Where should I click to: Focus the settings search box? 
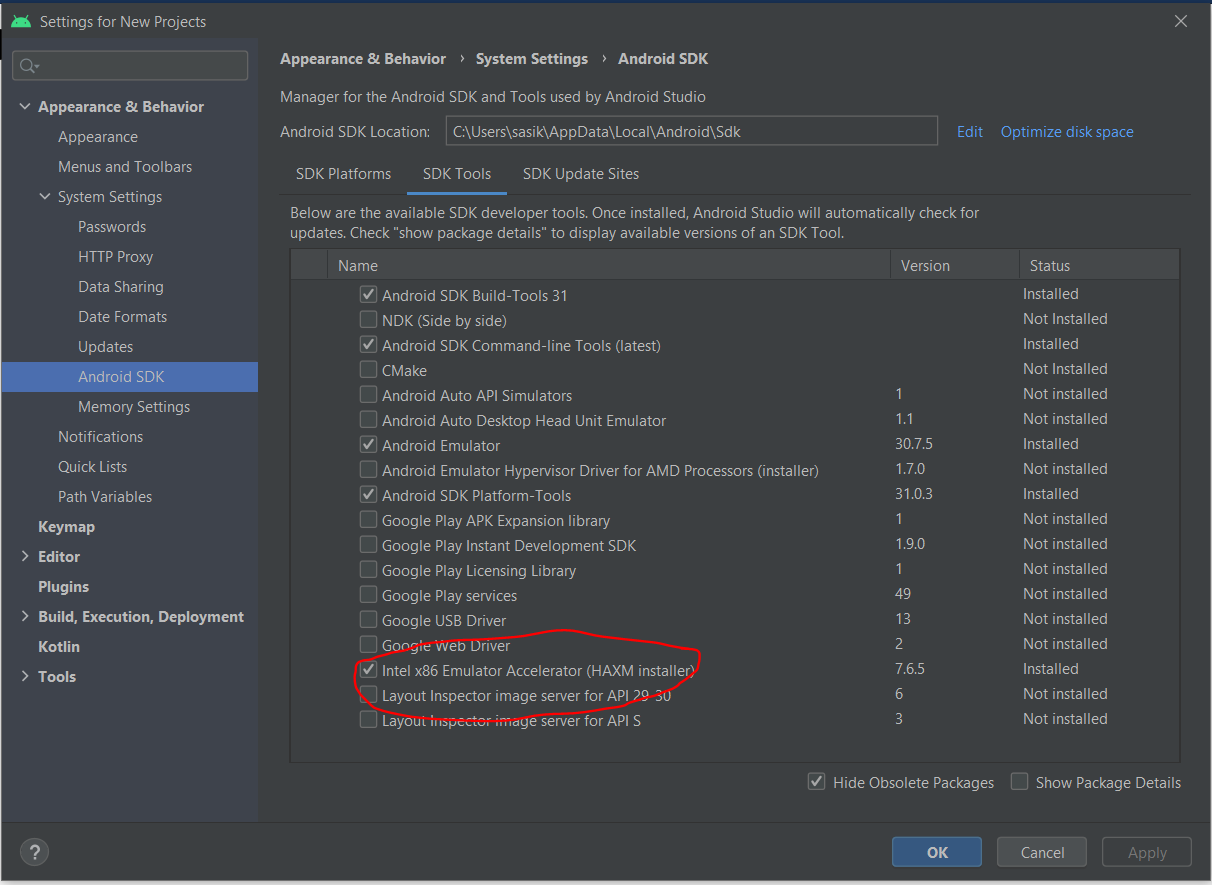(x=130, y=66)
